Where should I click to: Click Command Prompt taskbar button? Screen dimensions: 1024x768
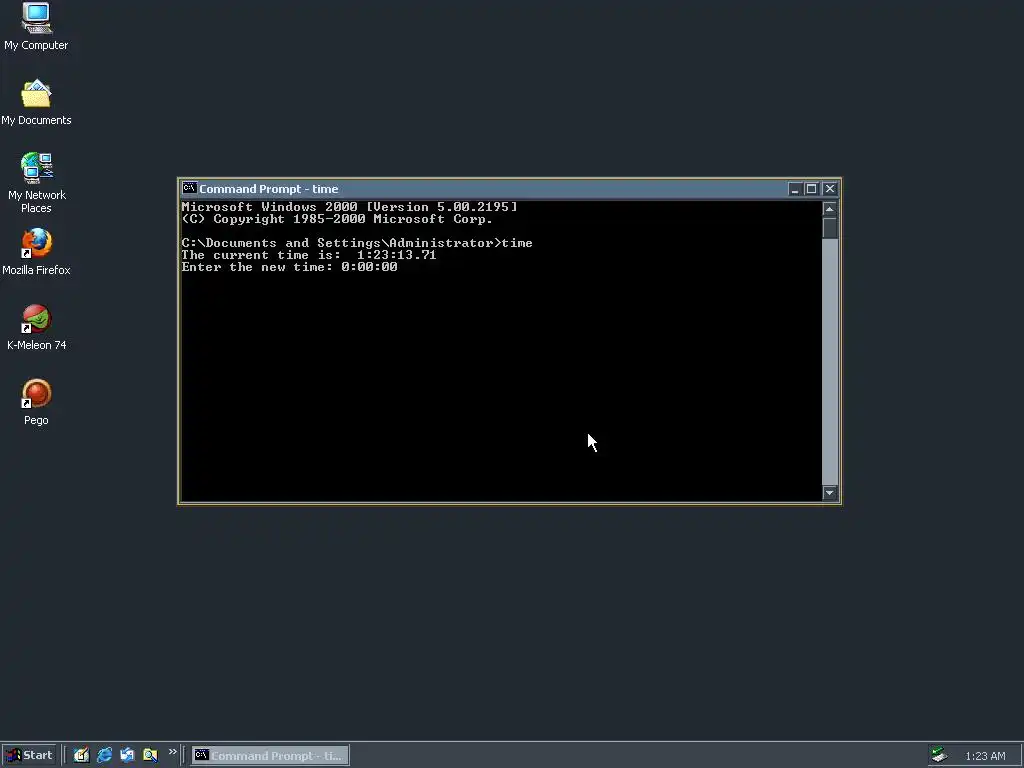pyautogui.click(x=270, y=756)
